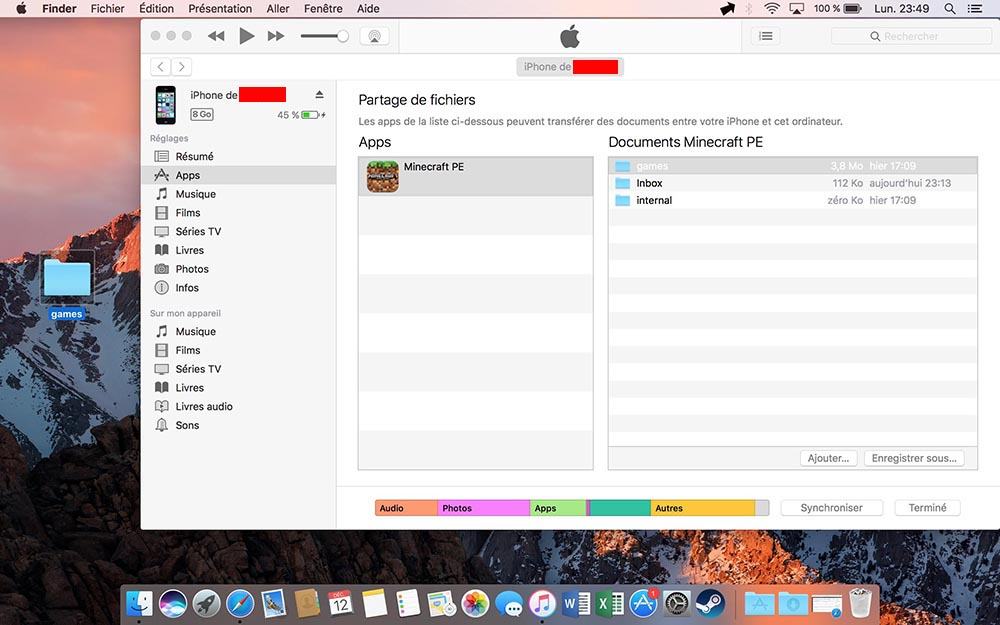Image resolution: width=1000 pixels, height=625 pixels.
Task: Open the Aller menu
Action: (x=277, y=8)
